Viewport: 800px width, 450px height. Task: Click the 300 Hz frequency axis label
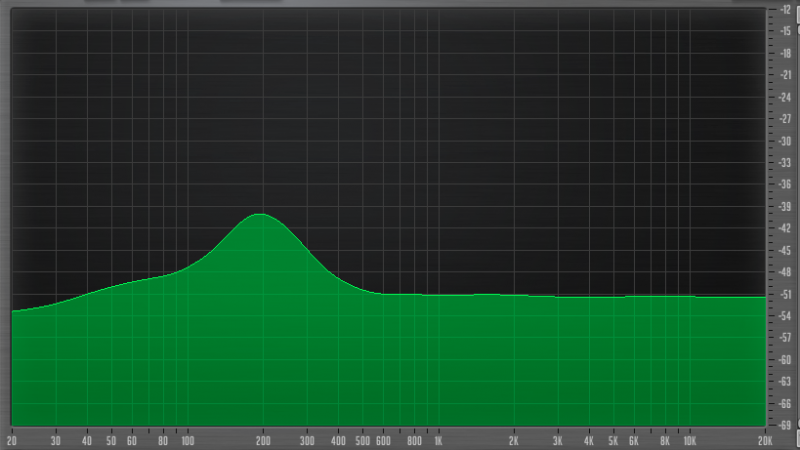(x=307, y=440)
